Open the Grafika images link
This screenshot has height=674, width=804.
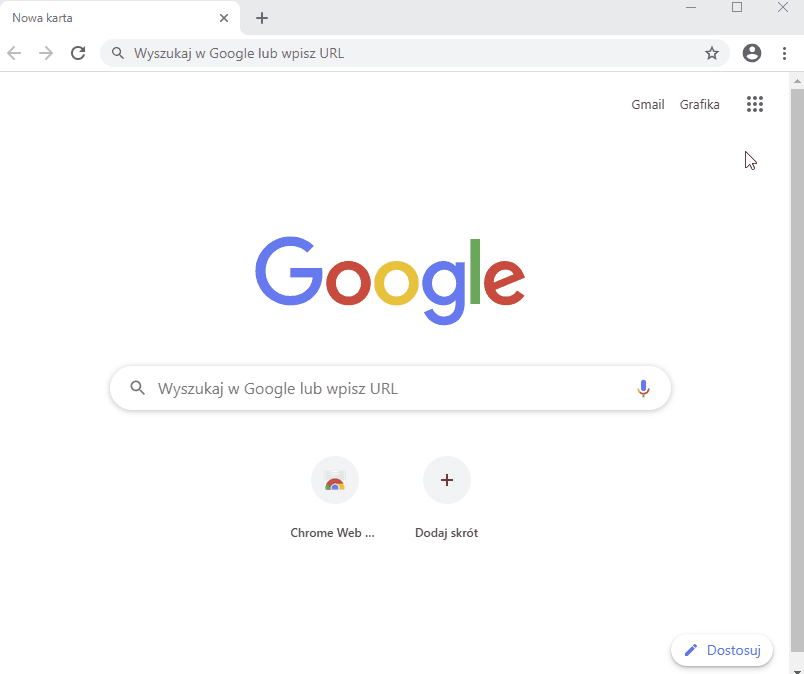(x=699, y=104)
